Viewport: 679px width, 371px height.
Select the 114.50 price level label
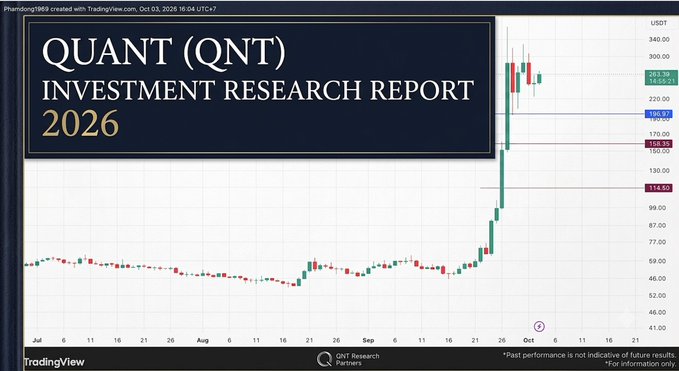click(658, 188)
